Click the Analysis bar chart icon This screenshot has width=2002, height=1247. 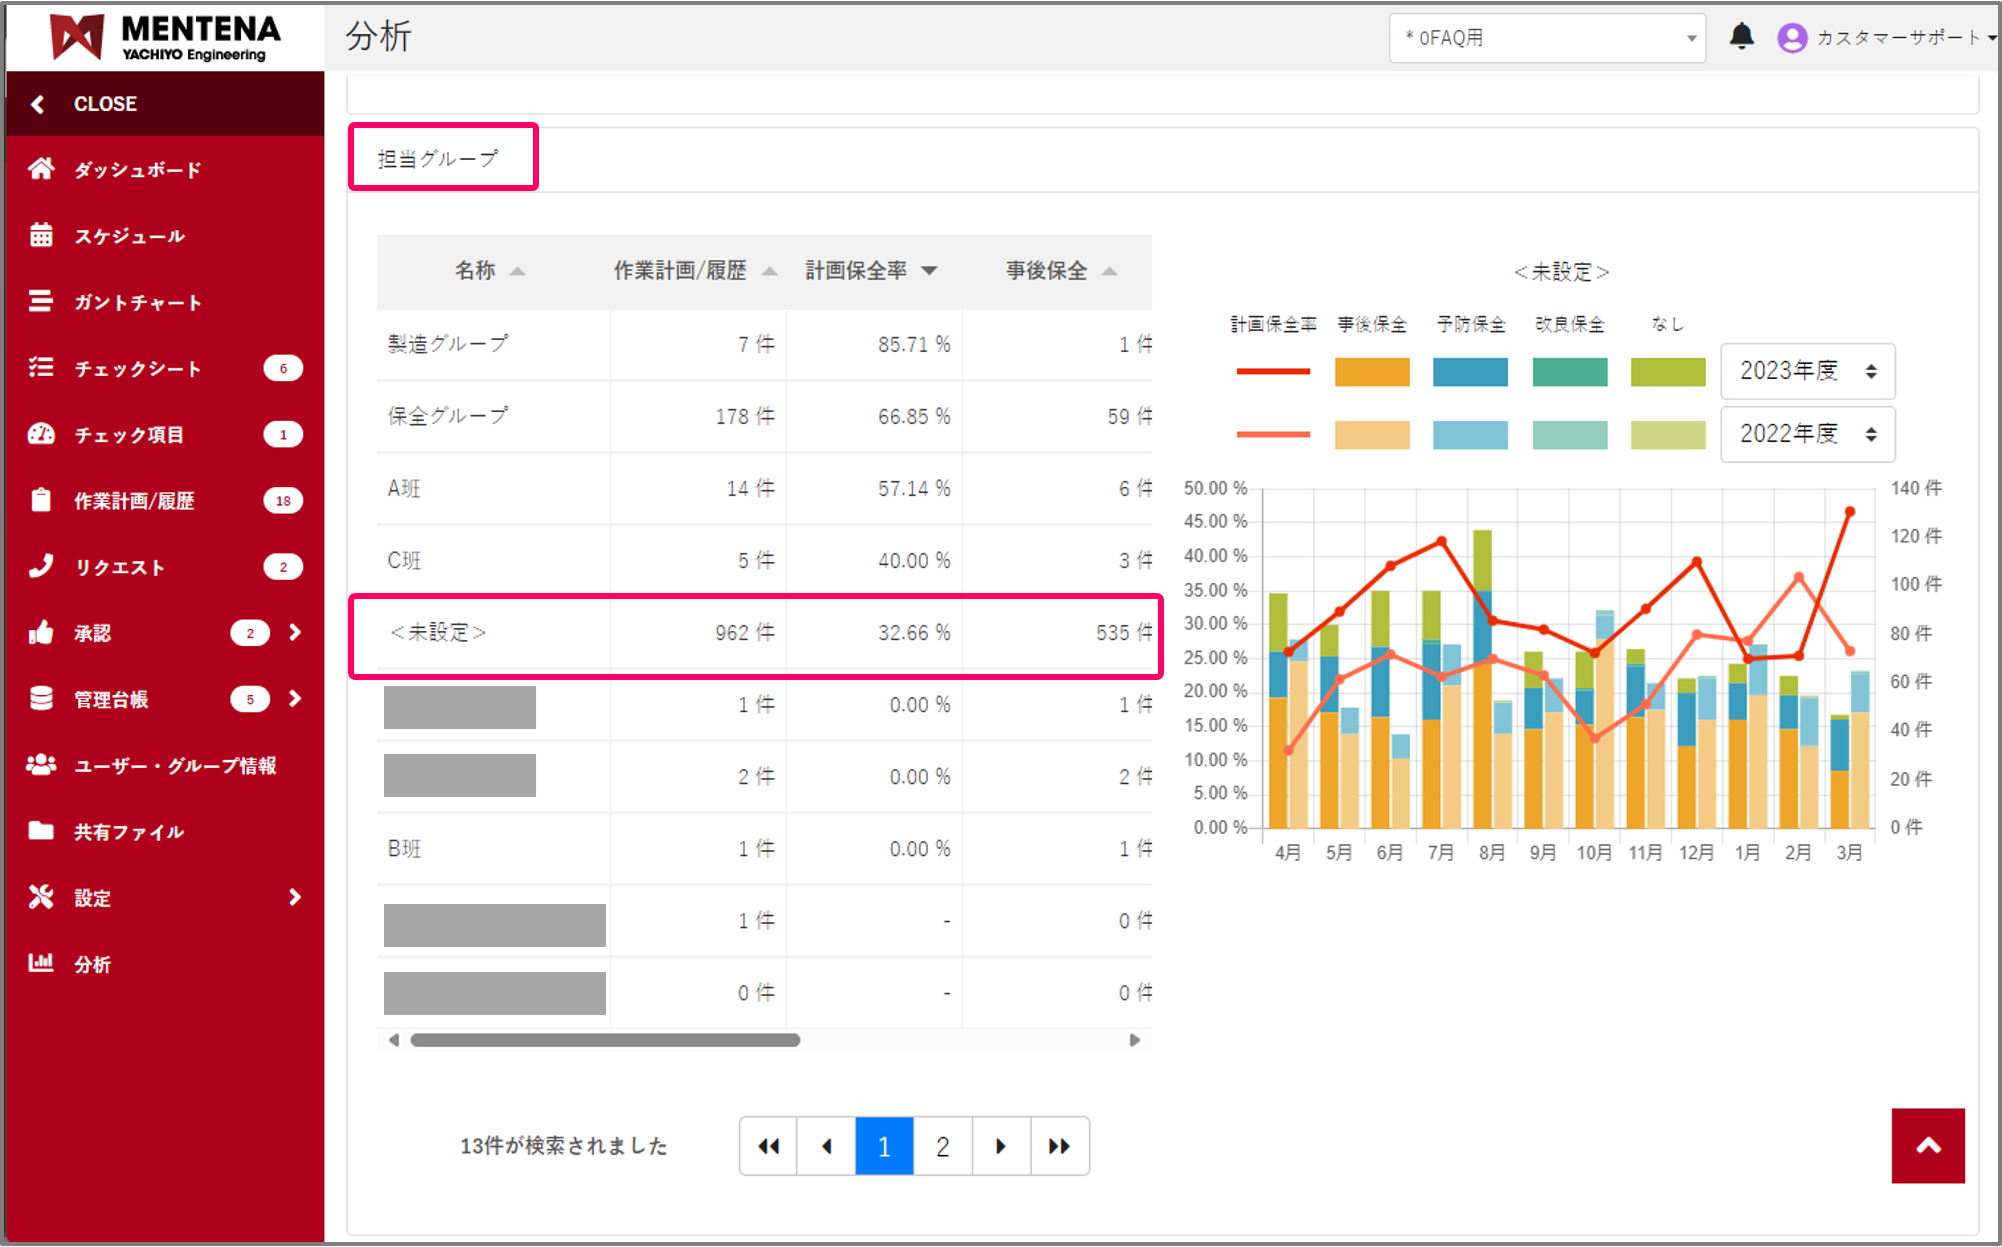(x=41, y=963)
